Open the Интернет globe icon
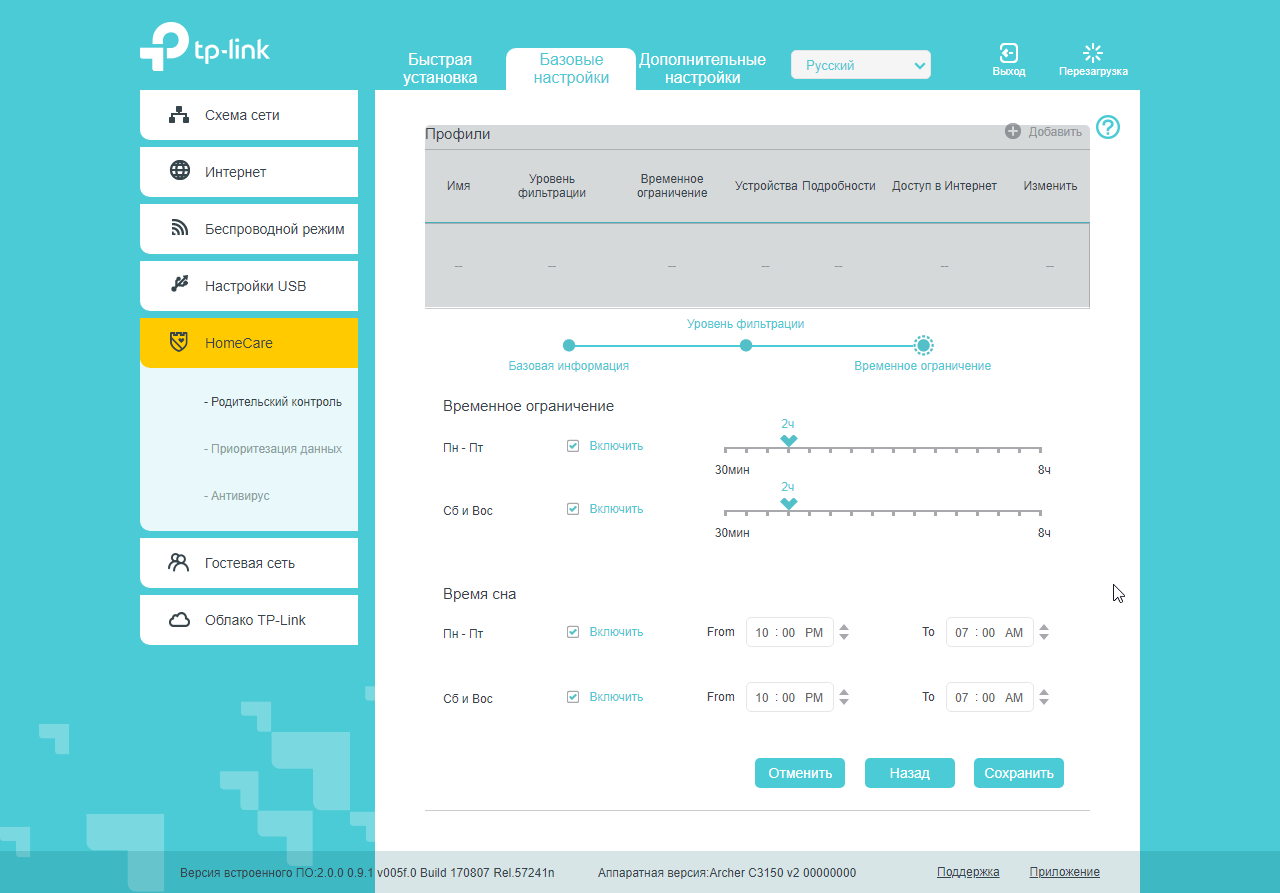 180,171
